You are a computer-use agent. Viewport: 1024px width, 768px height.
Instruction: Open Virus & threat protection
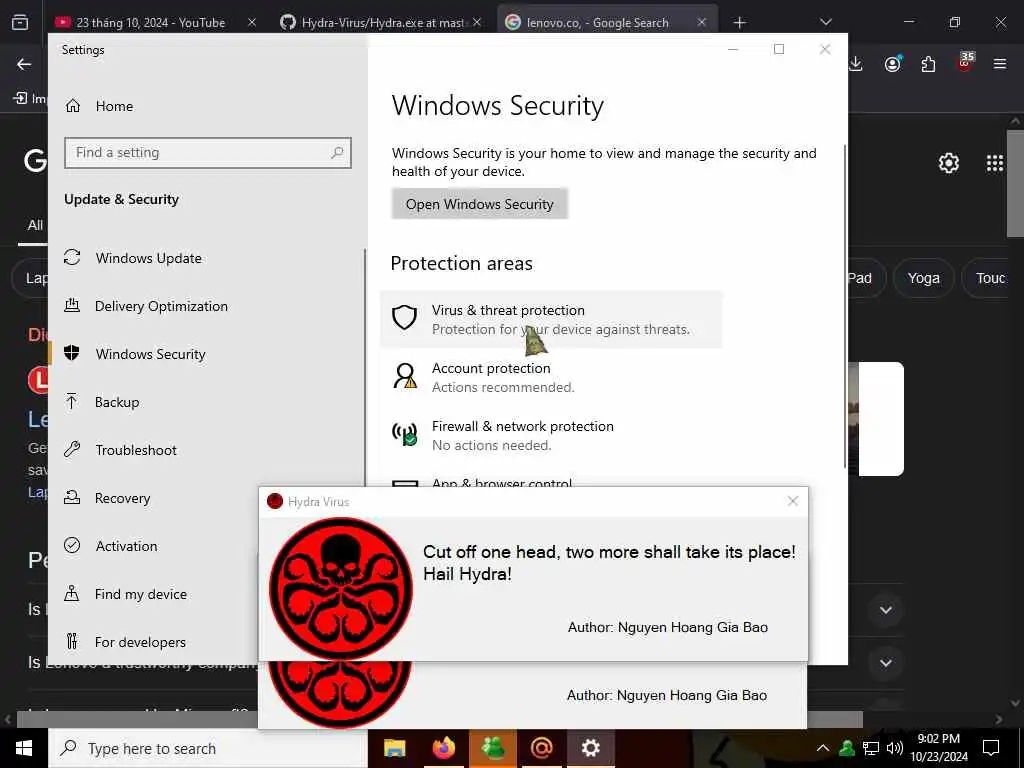[x=551, y=319]
